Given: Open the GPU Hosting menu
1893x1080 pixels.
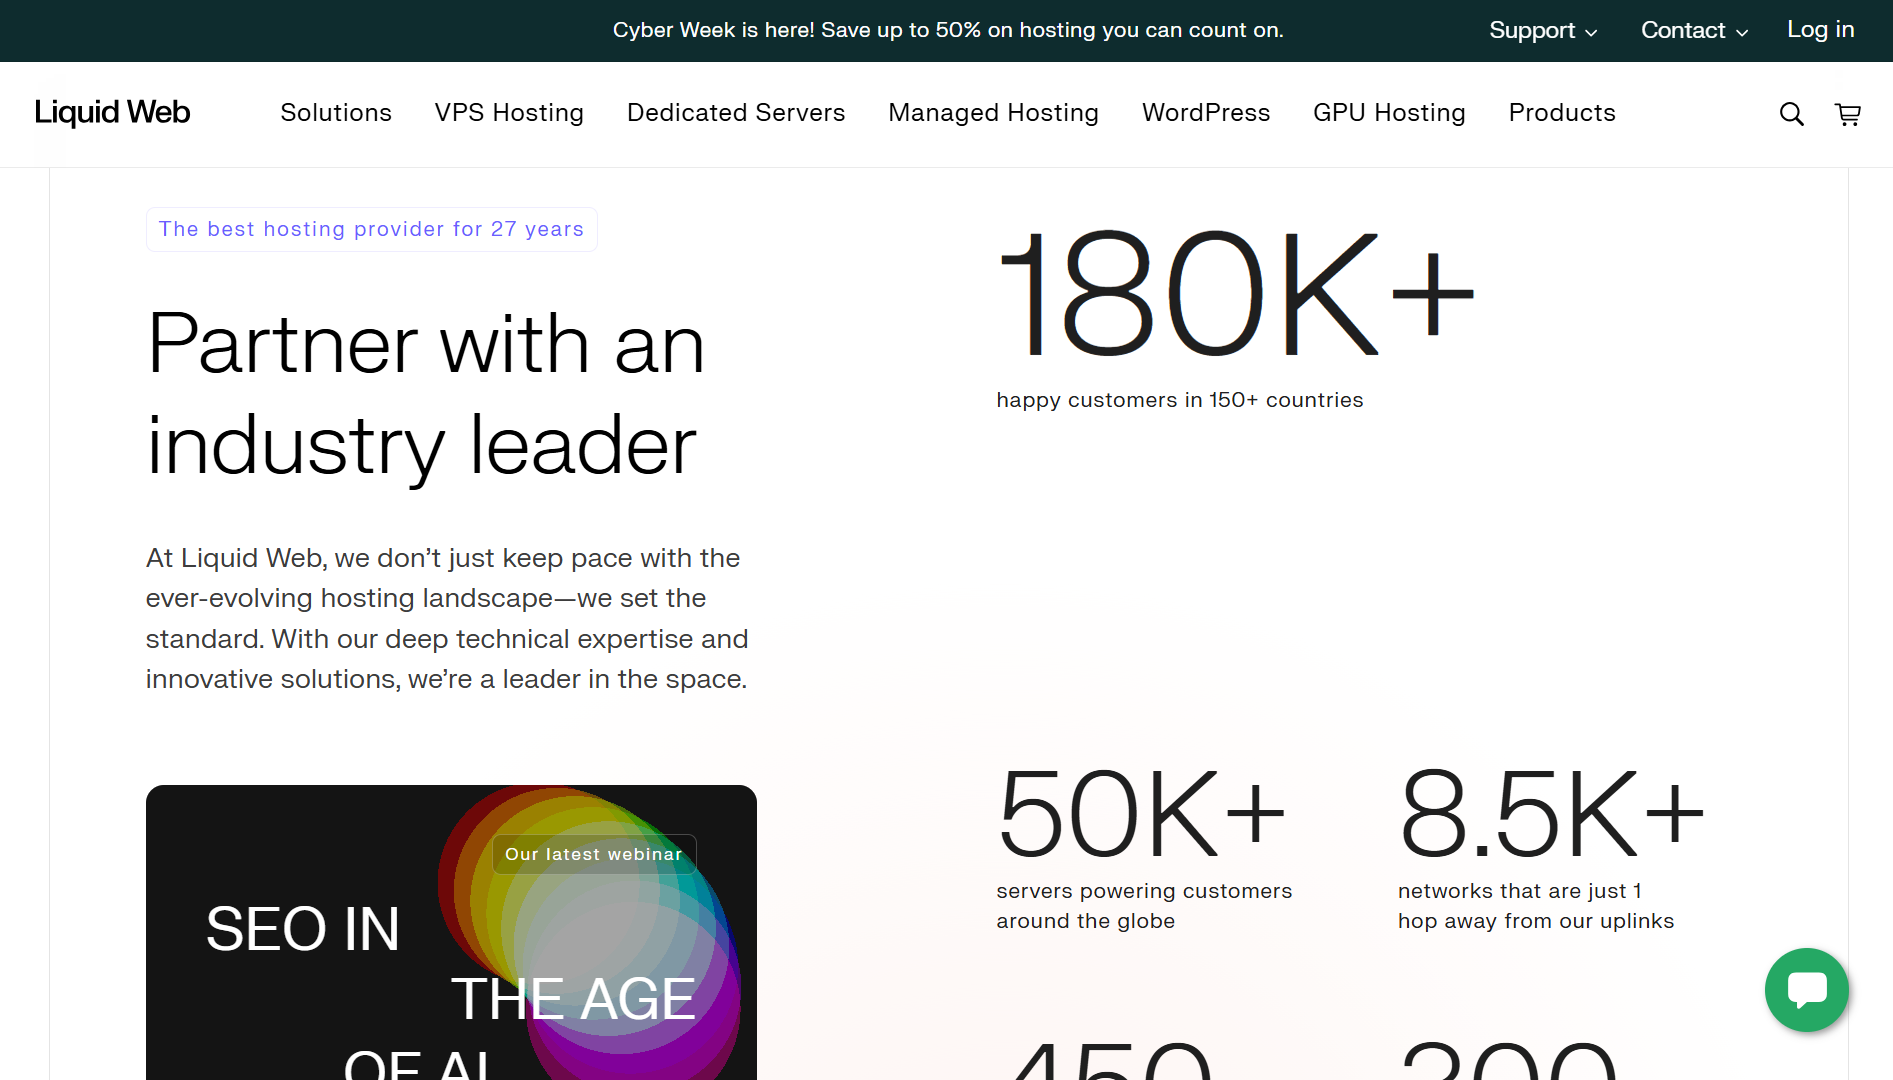Looking at the screenshot, I should [x=1389, y=113].
